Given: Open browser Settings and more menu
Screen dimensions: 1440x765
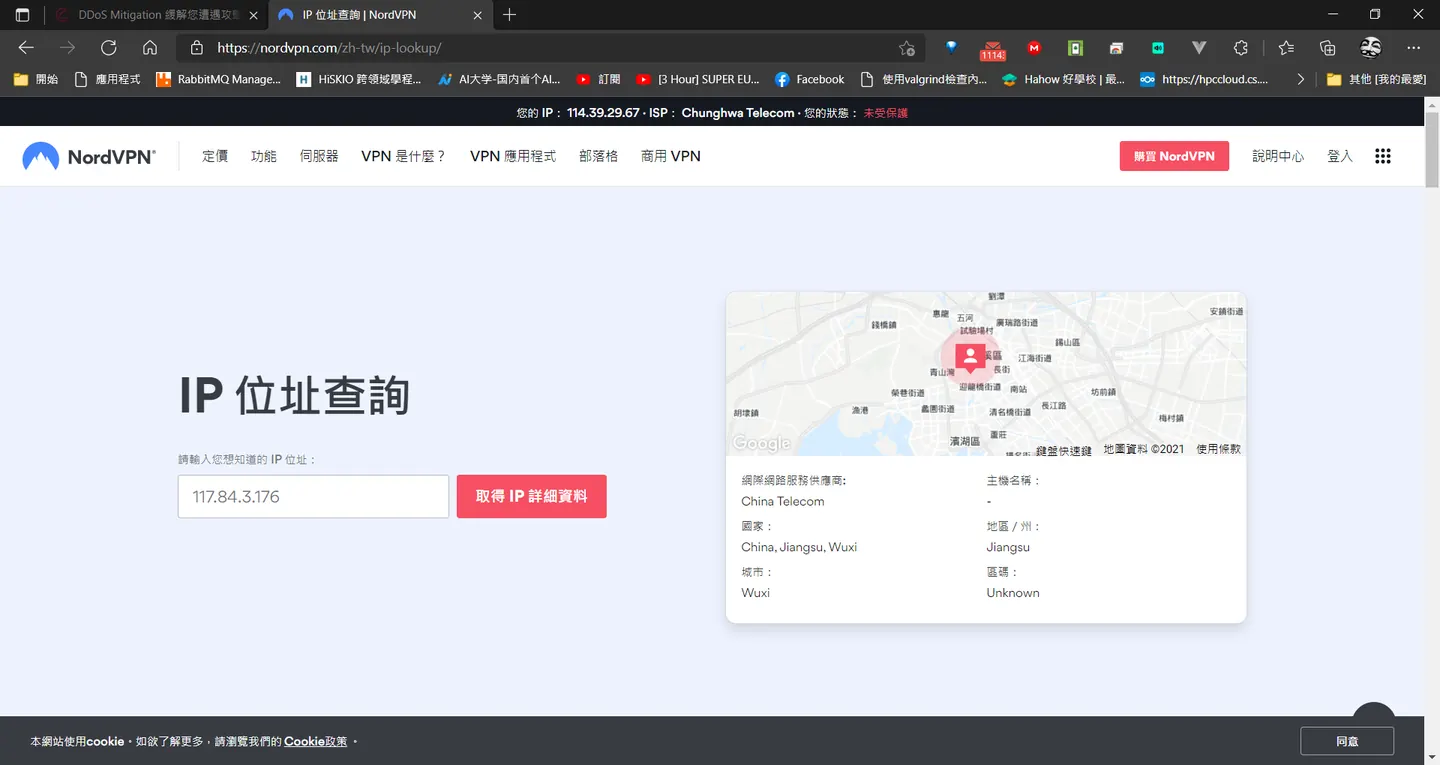Looking at the screenshot, I should tap(1413, 47).
